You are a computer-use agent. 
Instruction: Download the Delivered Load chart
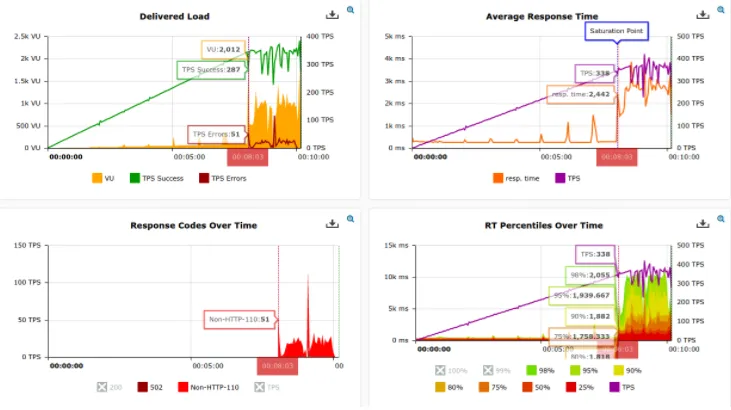pyautogui.click(x=332, y=14)
